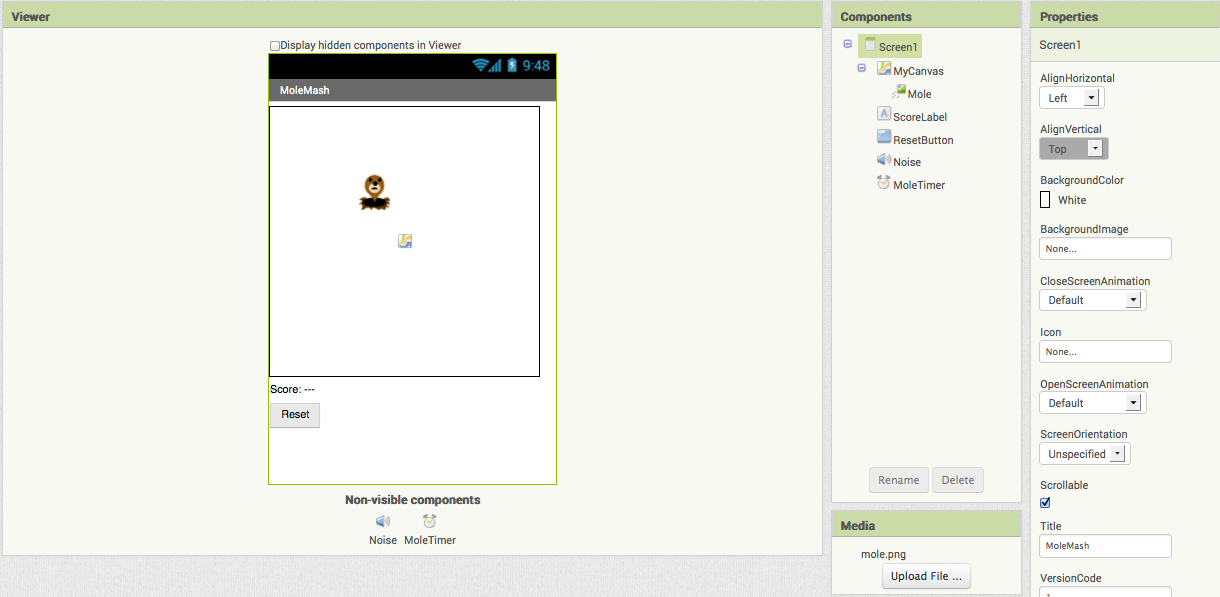1220x597 pixels.
Task: Select the MoleTimer clock icon under non-visible components
Action: click(429, 521)
